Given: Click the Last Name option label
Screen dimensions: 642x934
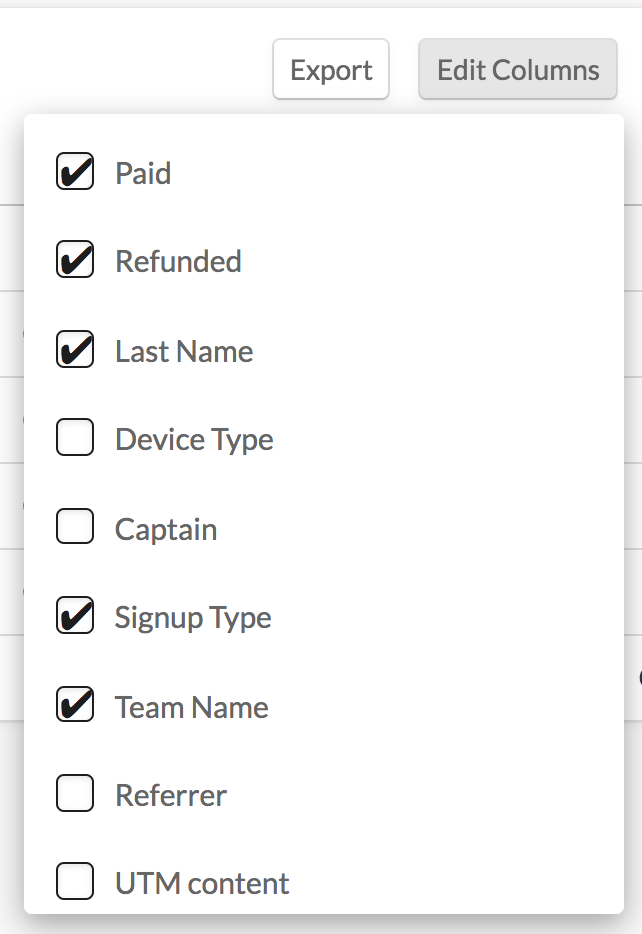Looking at the screenshot, I should (184, 351).
